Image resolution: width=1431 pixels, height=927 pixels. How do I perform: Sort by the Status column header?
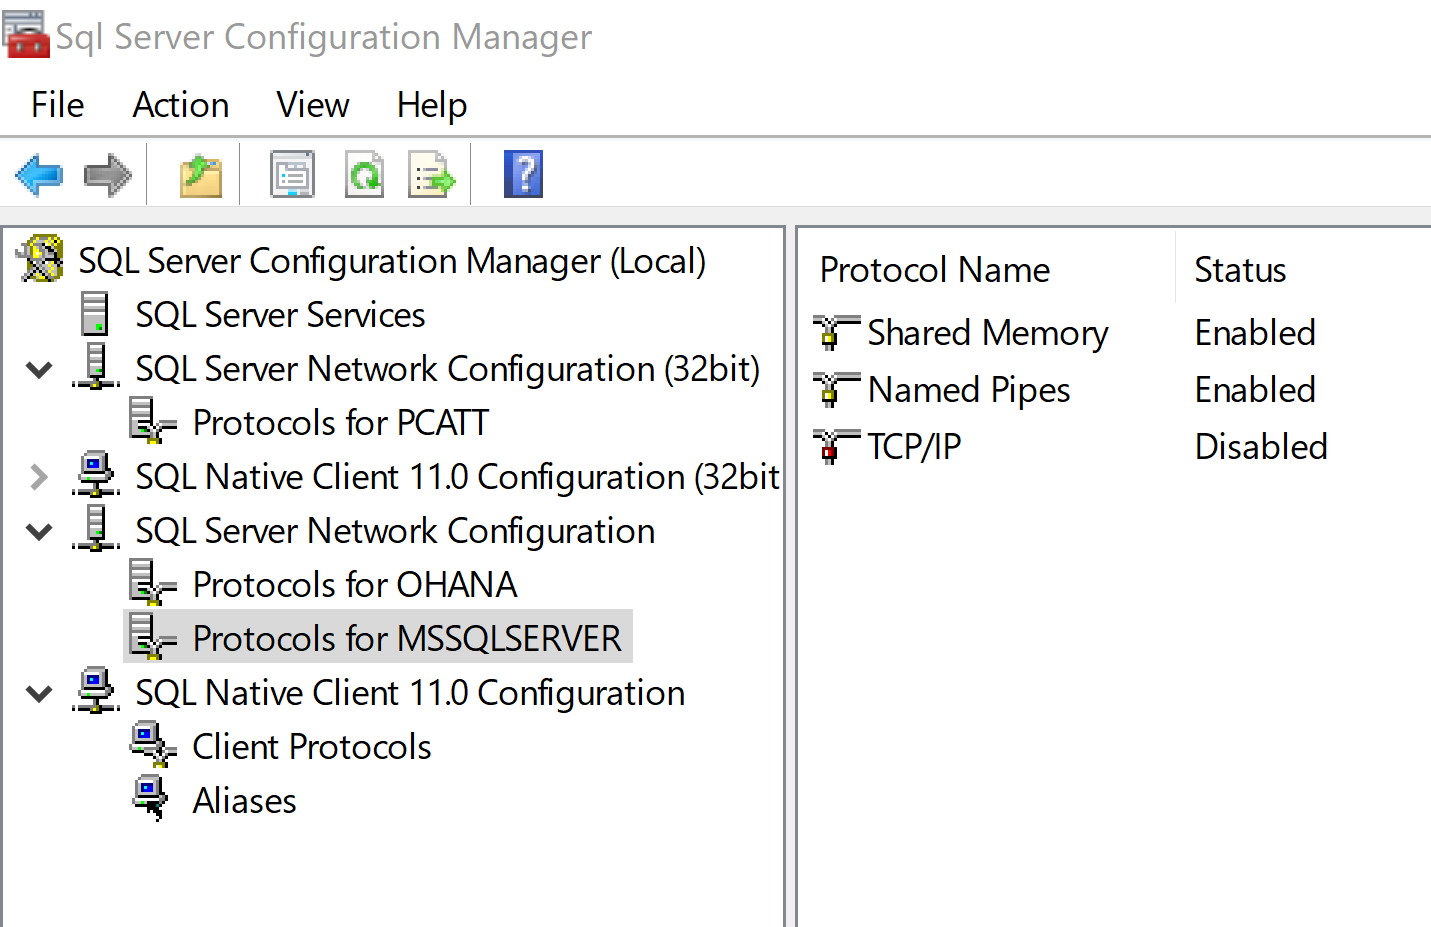[1240, 269]
